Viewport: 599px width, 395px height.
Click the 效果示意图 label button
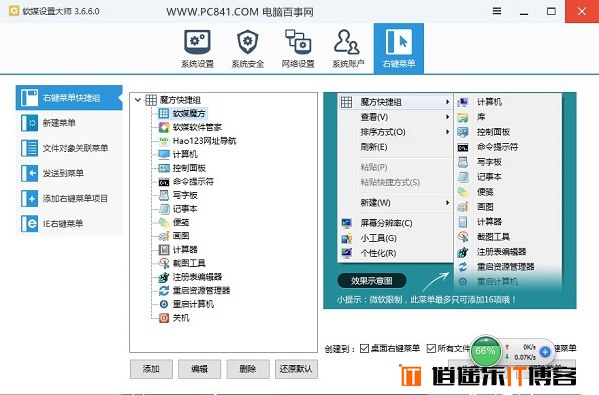[x=372, y=281]
